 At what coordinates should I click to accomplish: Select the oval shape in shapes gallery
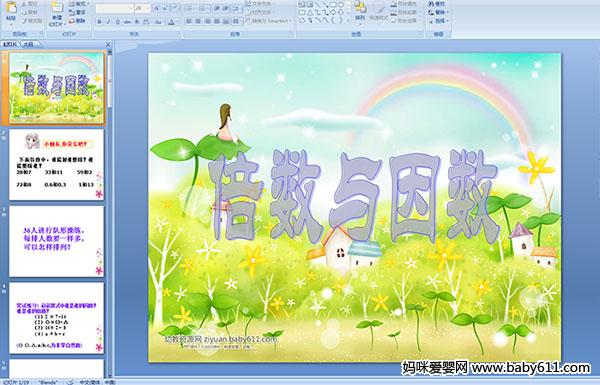(341, 5)
